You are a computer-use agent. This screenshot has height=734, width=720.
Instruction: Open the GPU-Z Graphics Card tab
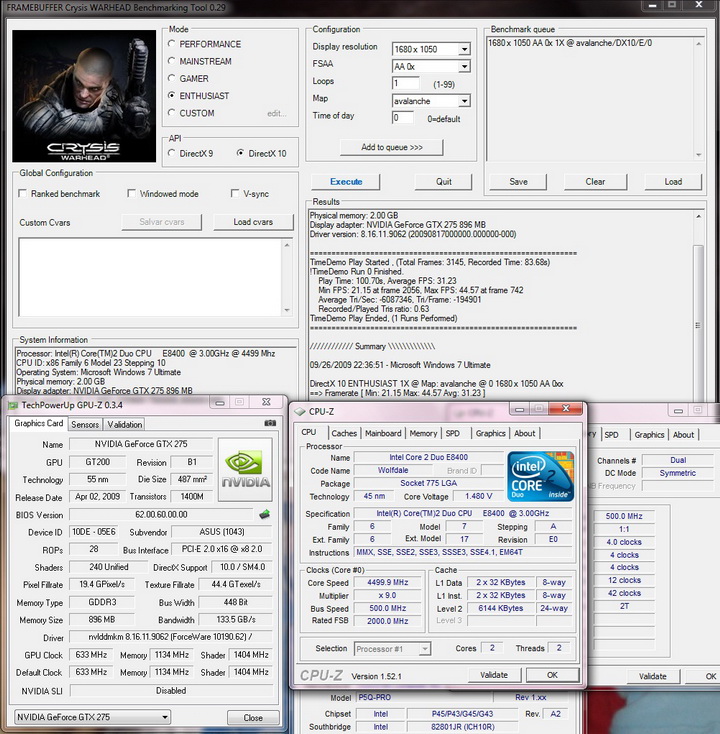tap(38, 423)
